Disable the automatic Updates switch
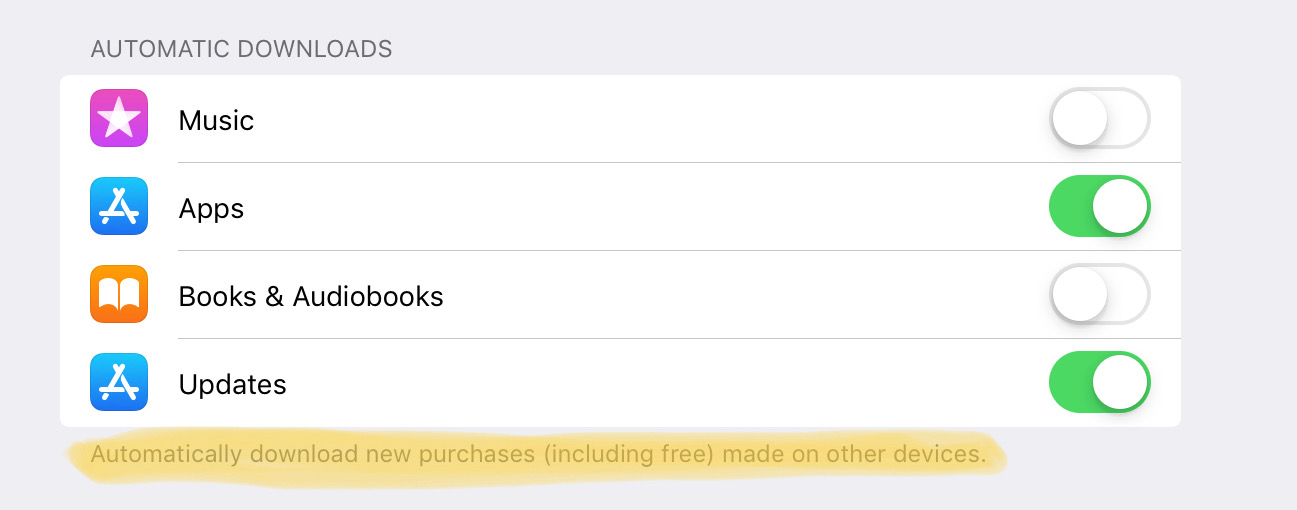 tap(1099, 383)
